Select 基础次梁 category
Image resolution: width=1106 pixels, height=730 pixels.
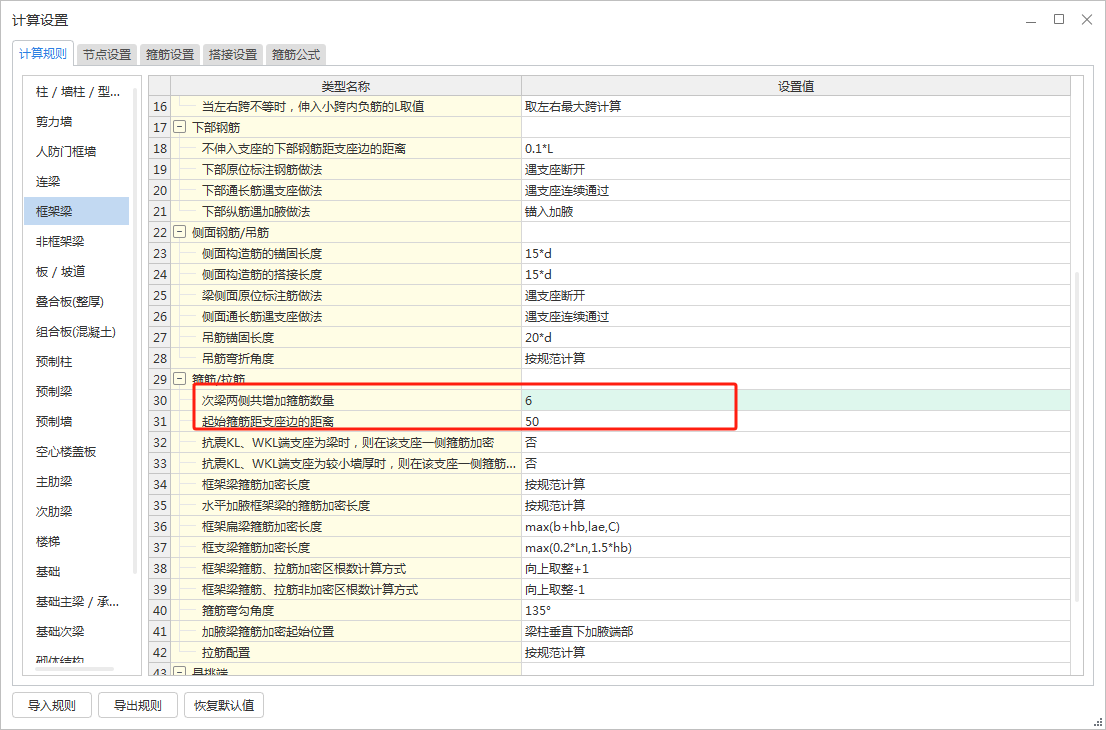pyautogui.click(x=76, y=631)
